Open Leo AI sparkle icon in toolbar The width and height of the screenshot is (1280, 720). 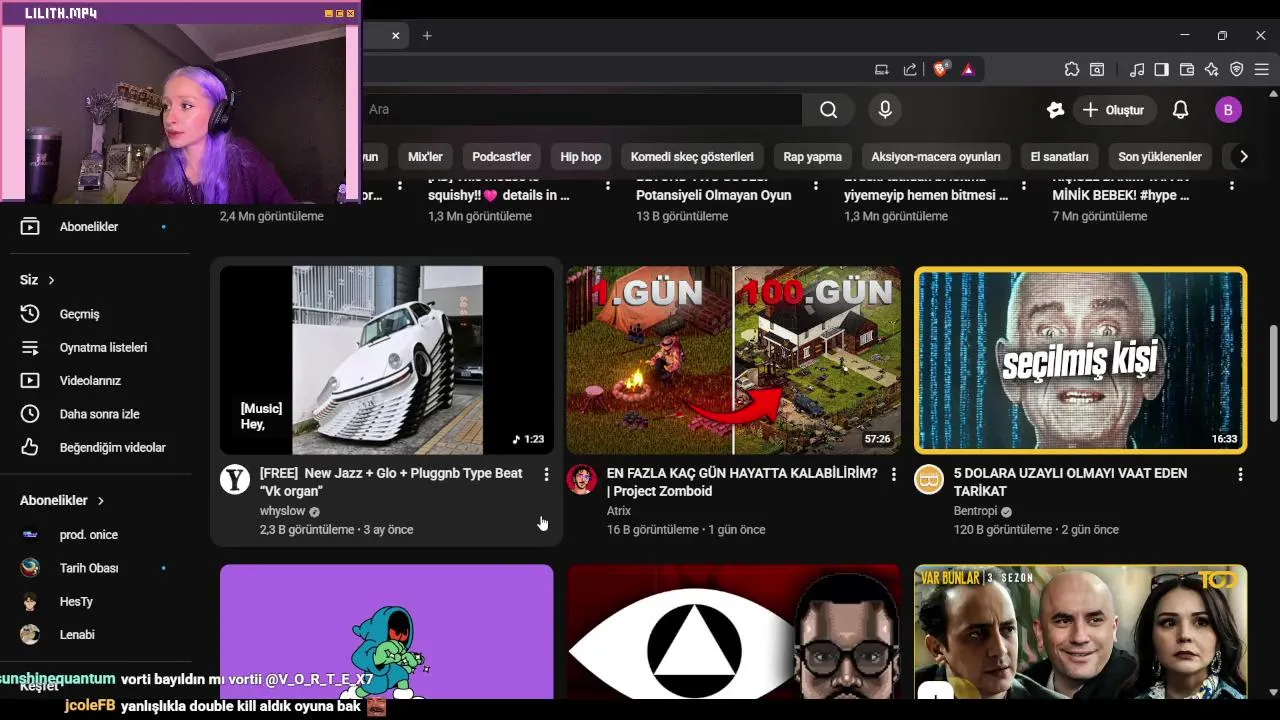[x=1212, y=69]
